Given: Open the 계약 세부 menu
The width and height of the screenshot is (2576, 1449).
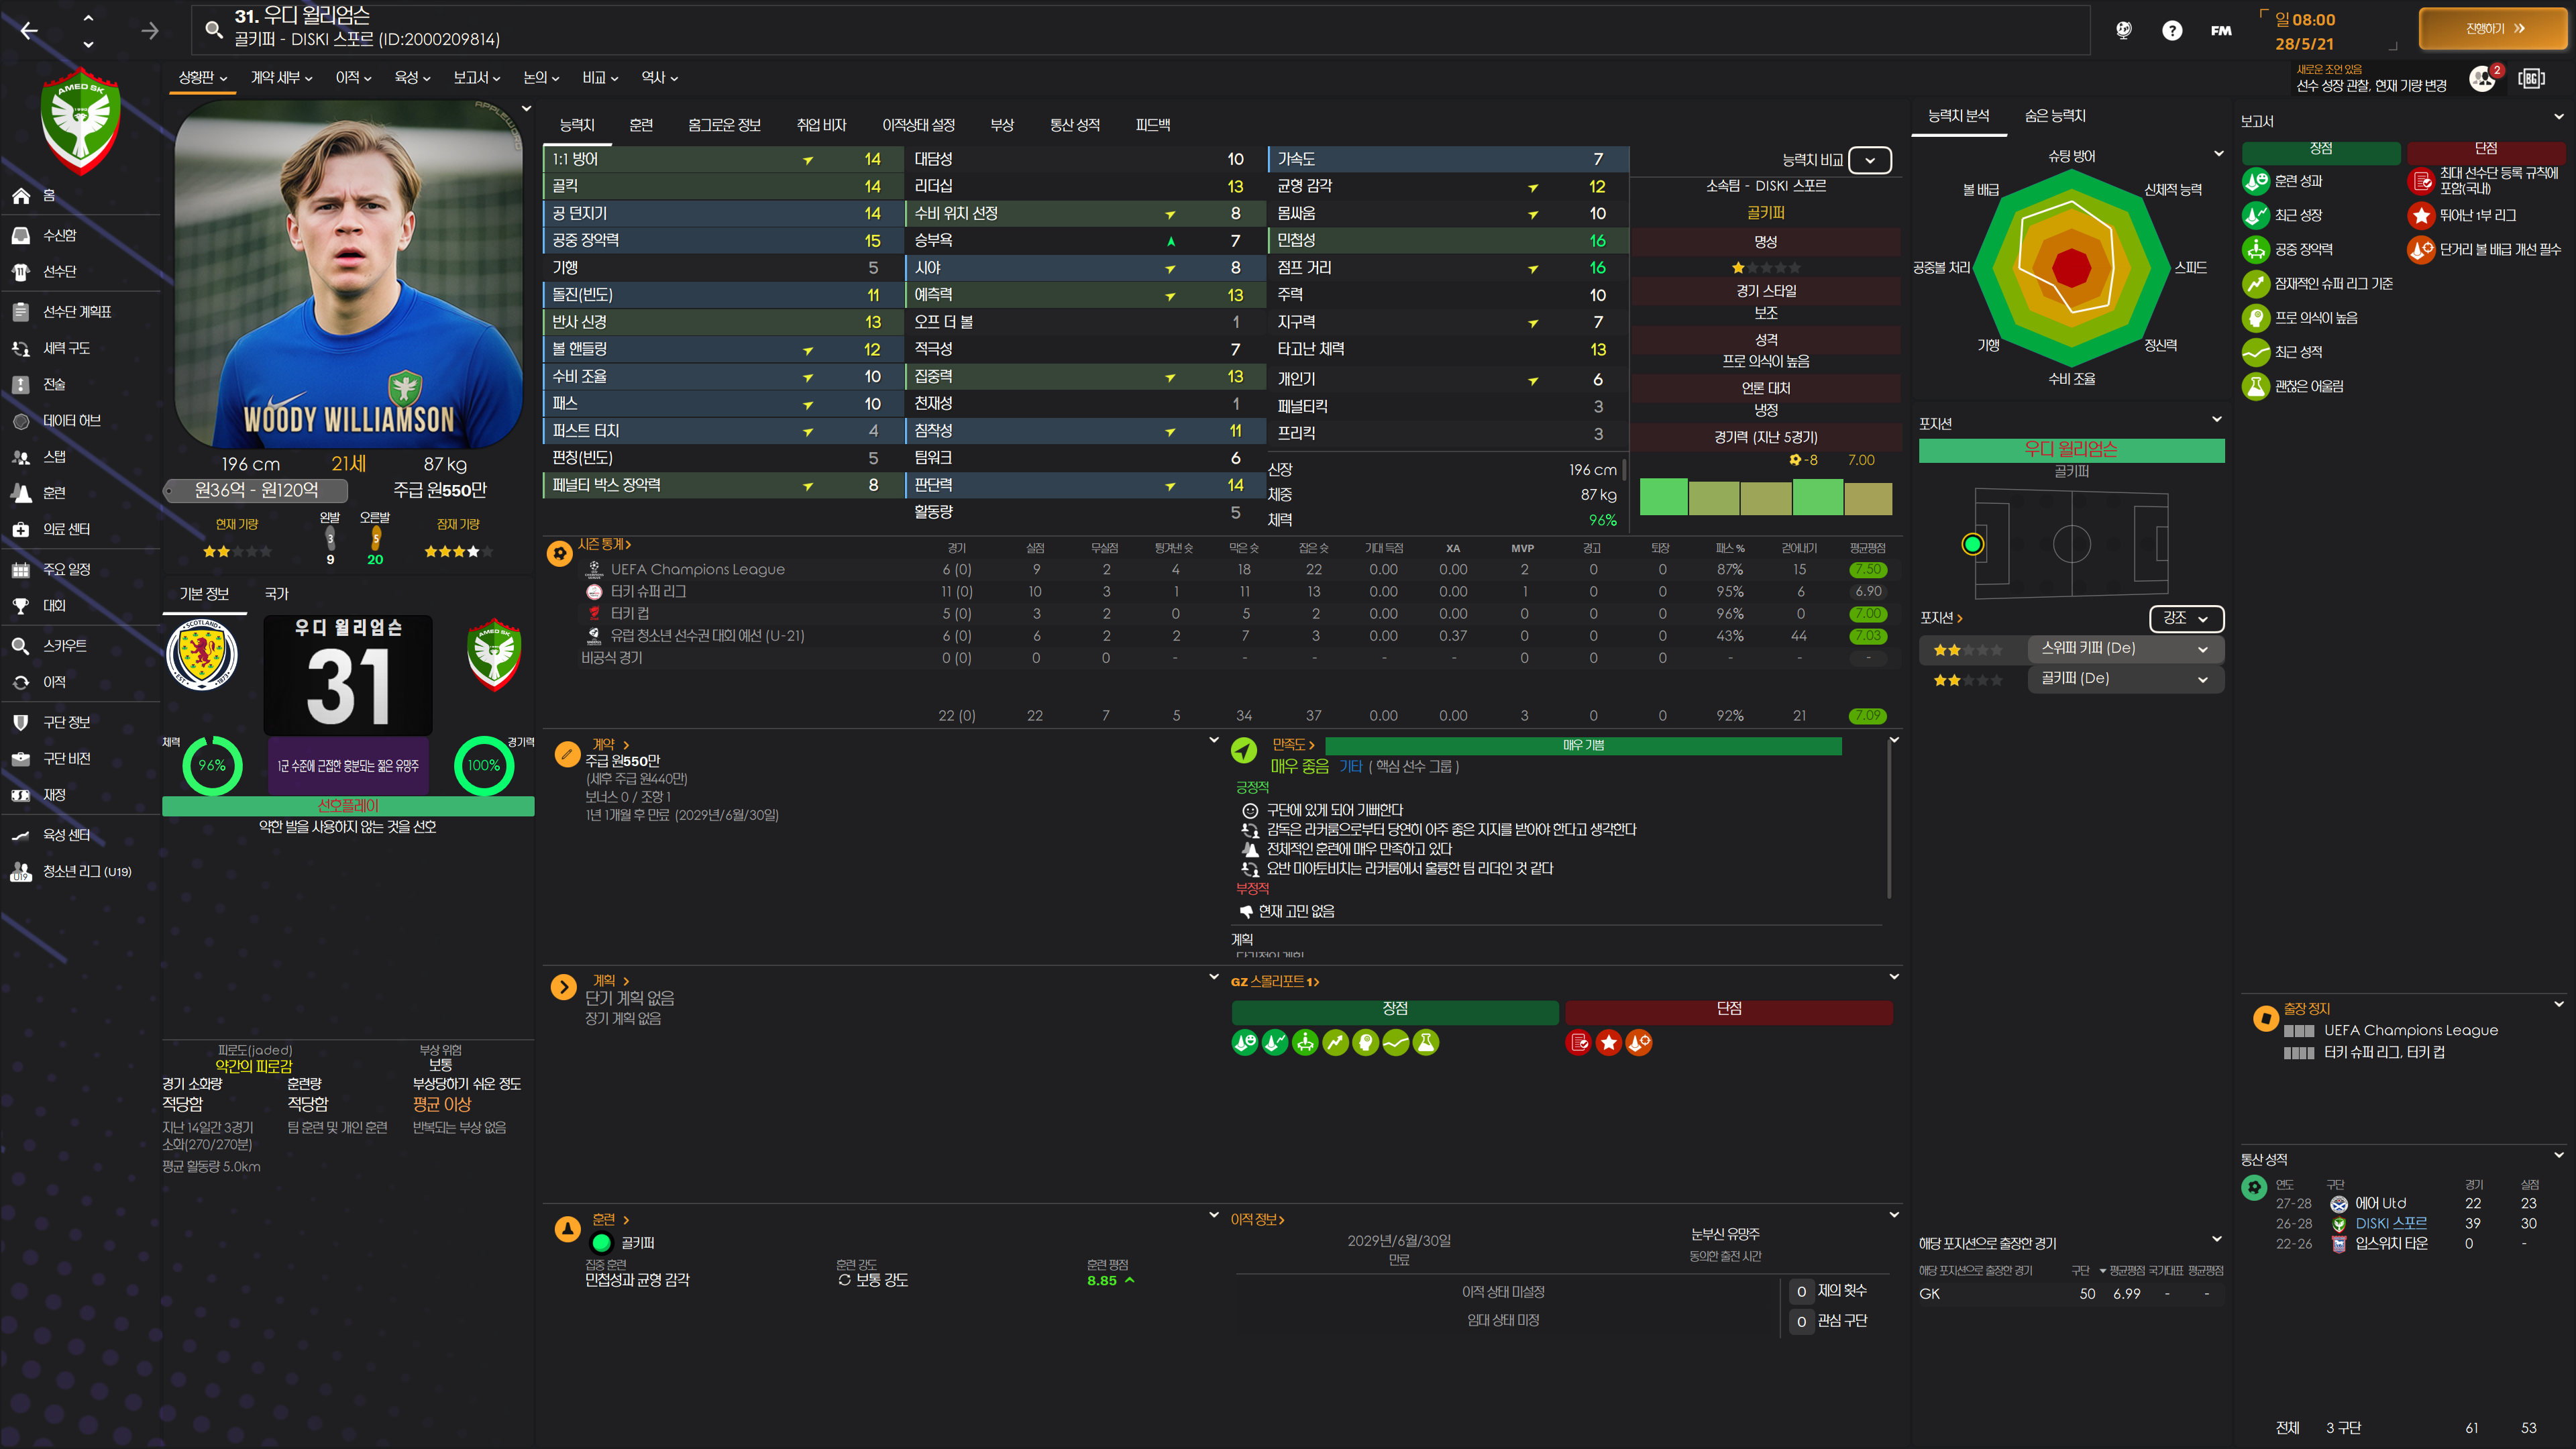Looking at the screenshot, I should tap(281, 77).
